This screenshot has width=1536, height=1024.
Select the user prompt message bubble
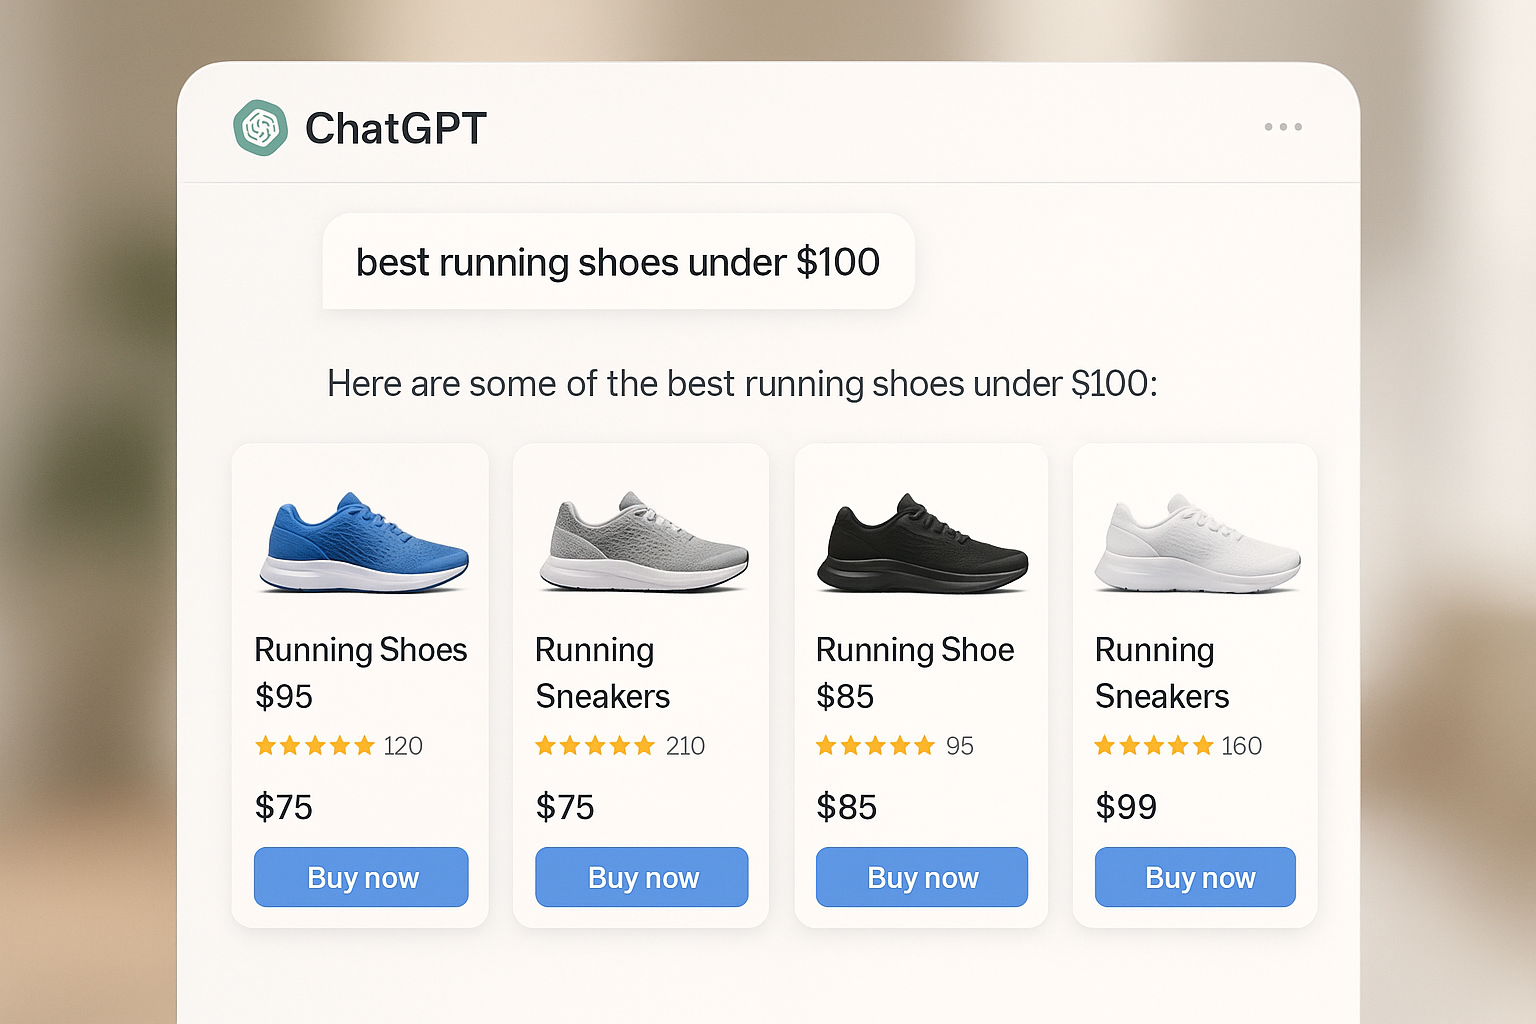coord(617,262)
